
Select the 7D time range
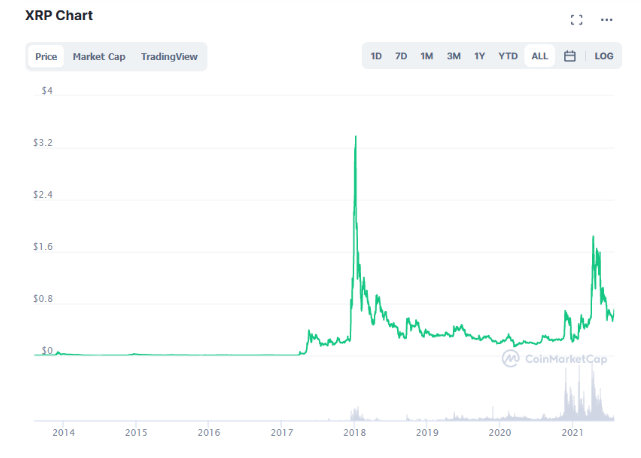(401, 56)
